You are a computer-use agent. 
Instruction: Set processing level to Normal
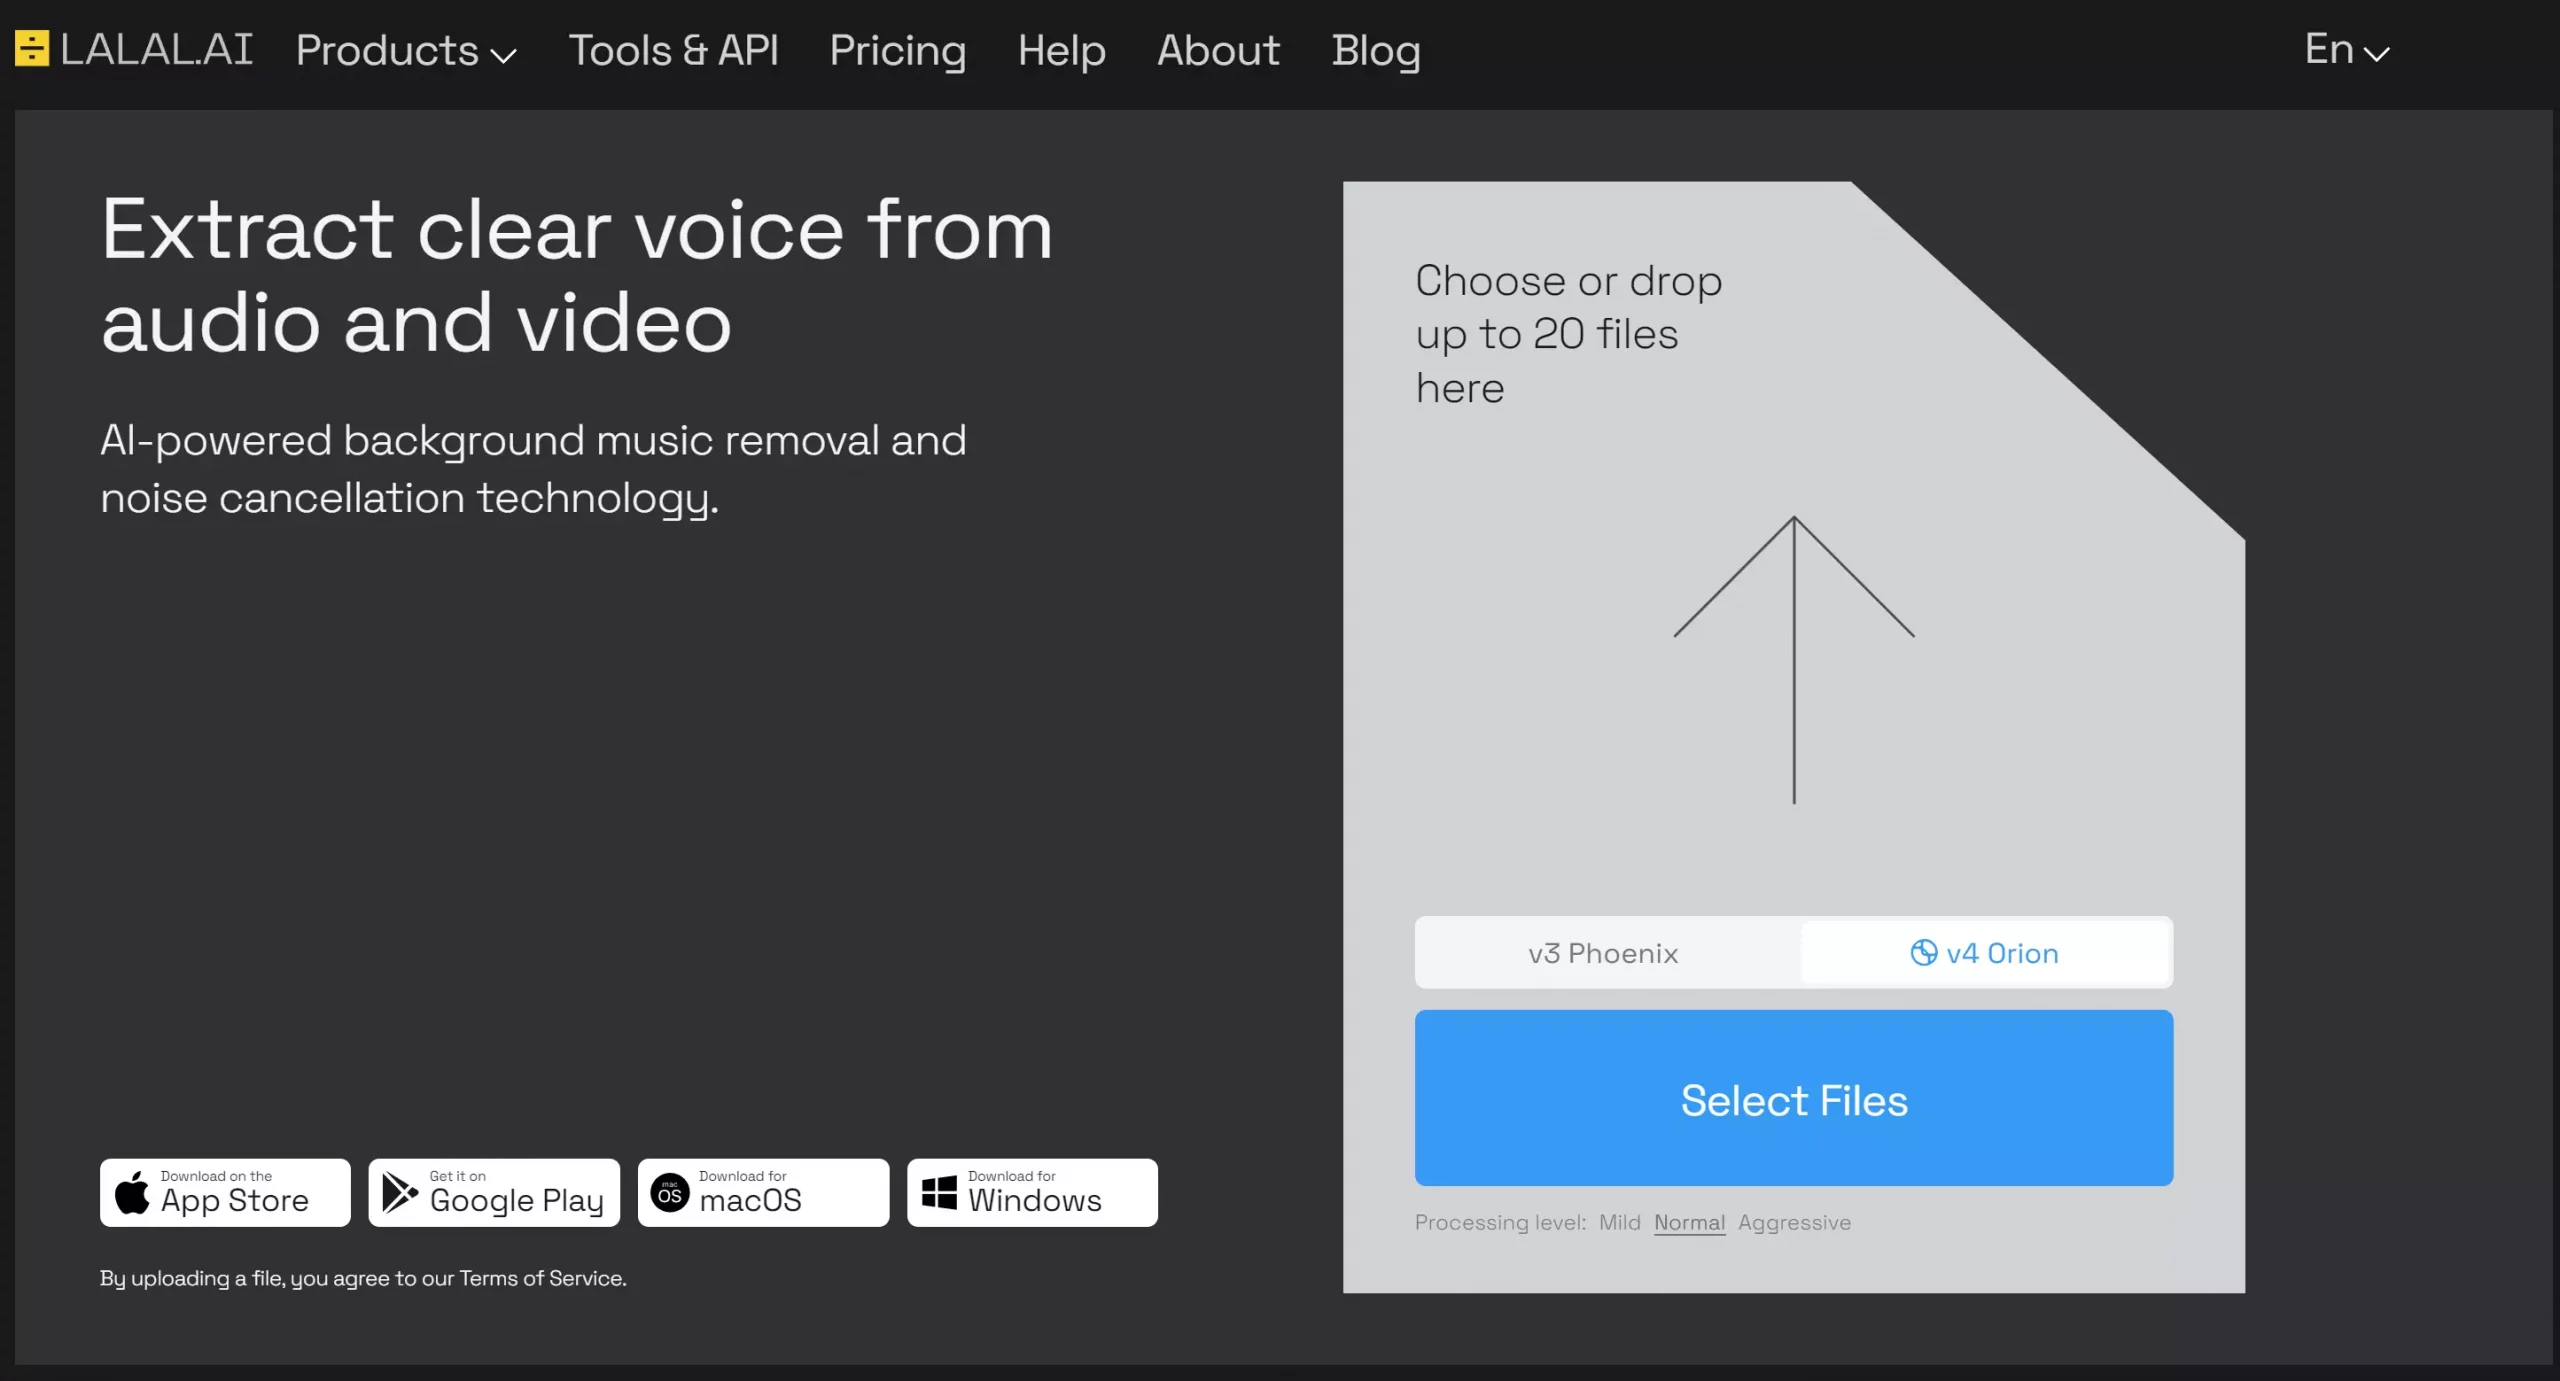(x=1689, y=1223)
